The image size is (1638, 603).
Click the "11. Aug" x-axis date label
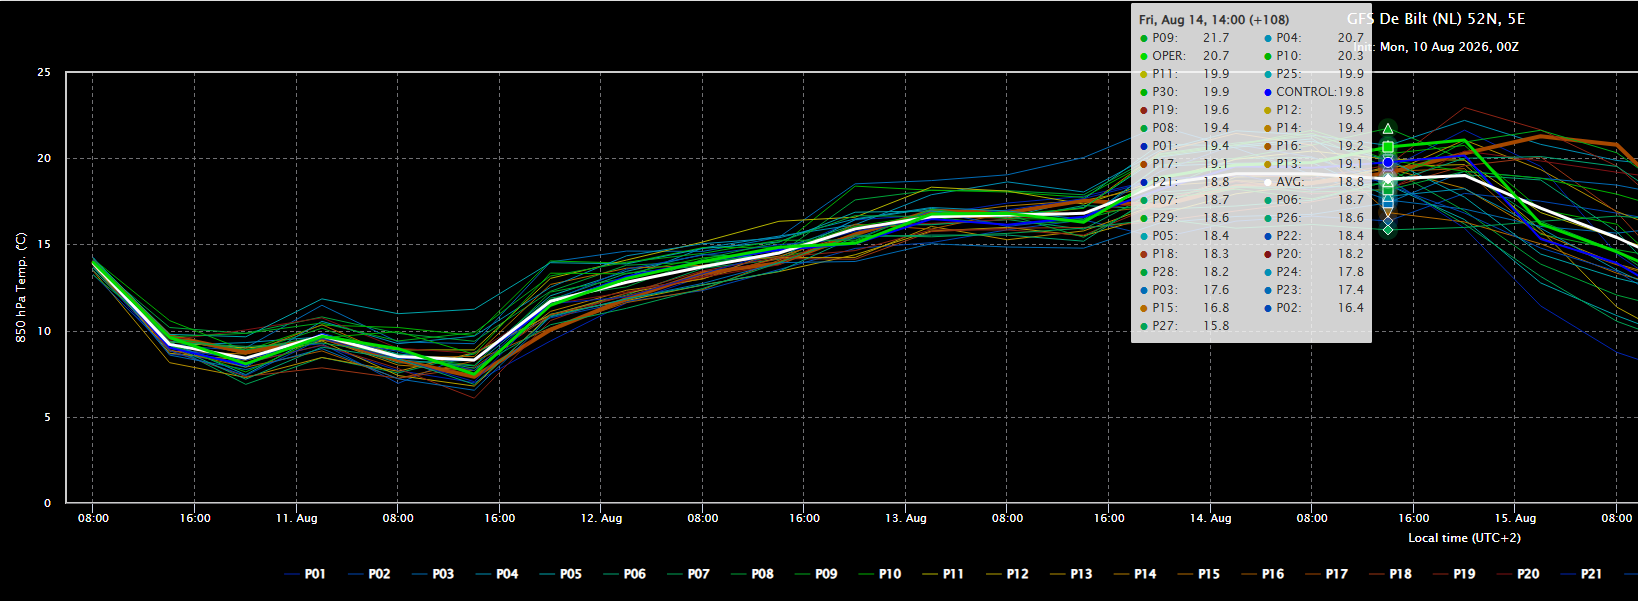pos(297,518)
